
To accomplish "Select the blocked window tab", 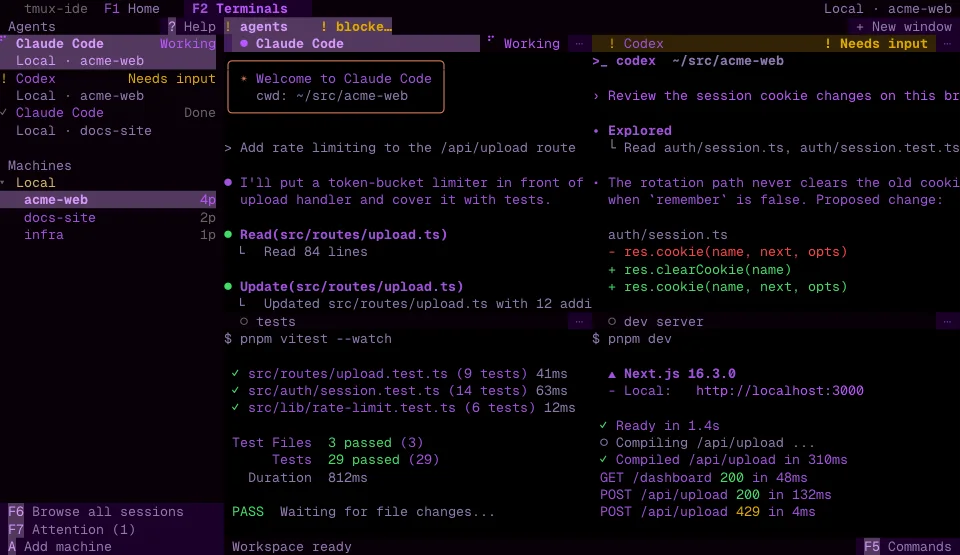I will 356,26.
